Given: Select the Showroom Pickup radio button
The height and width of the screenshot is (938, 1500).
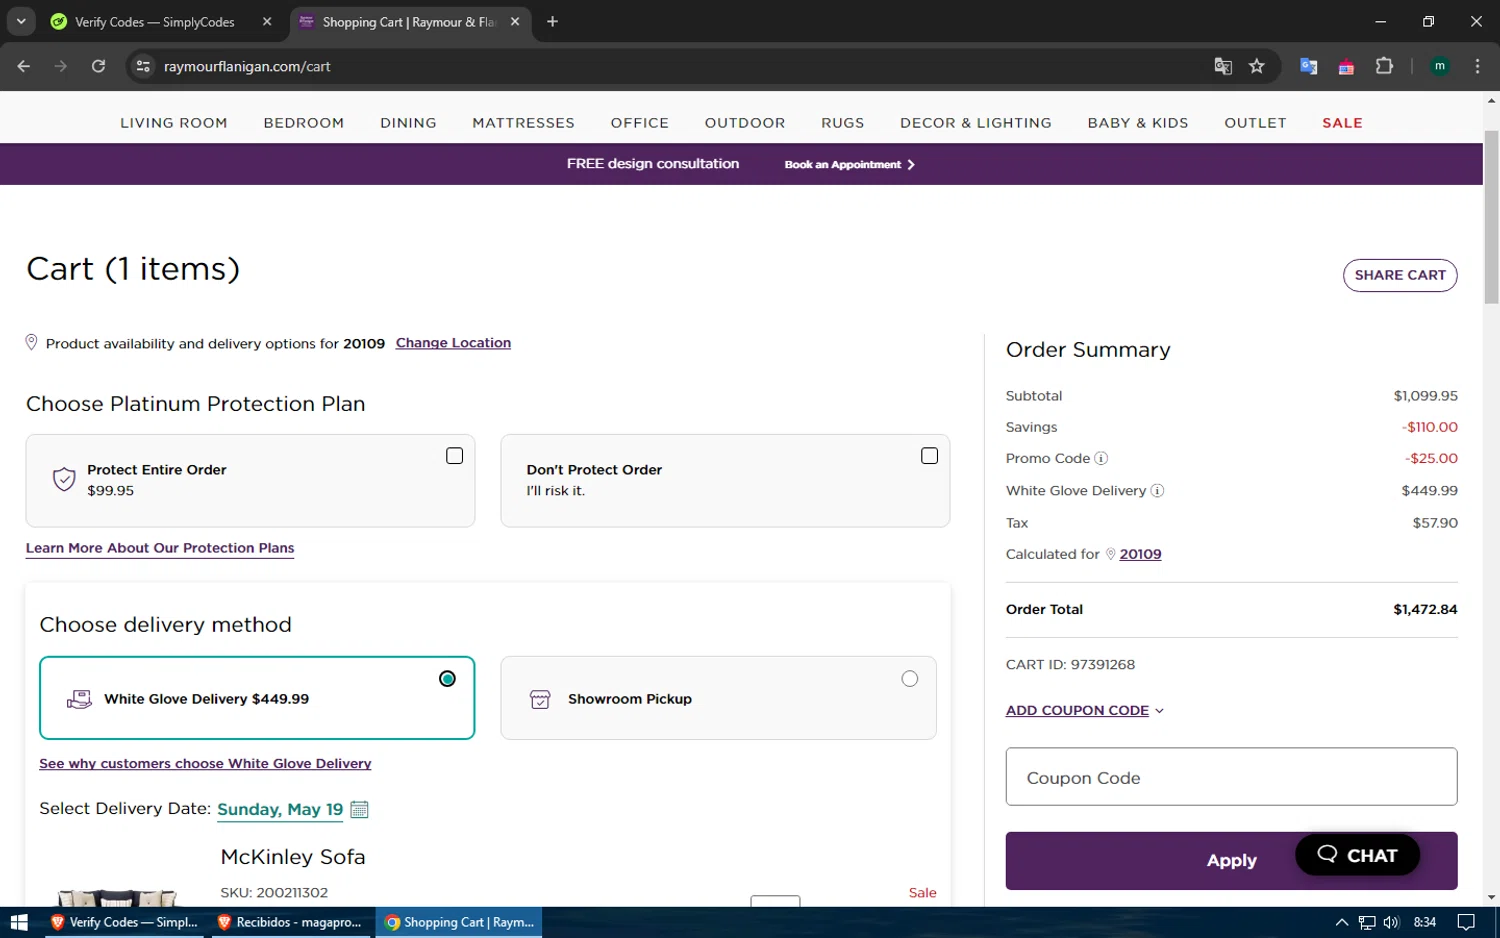Looking at the screenshot, I should point(909,679).
